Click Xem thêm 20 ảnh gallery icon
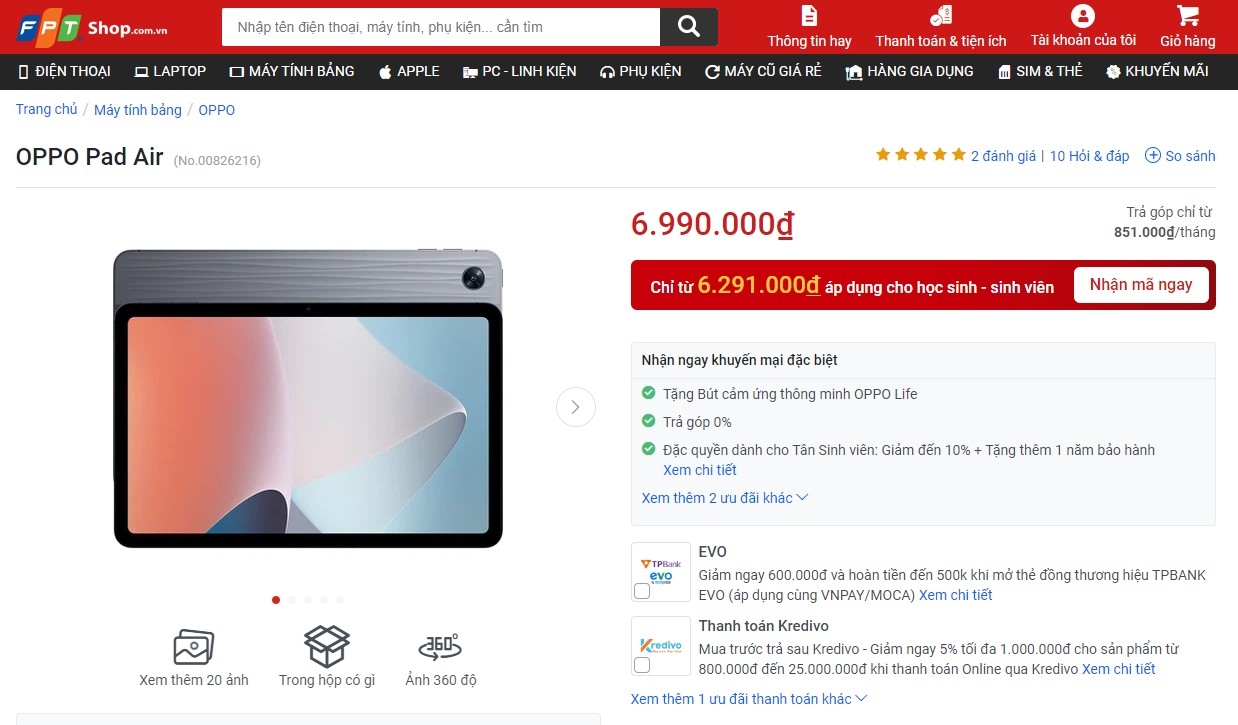Viewport: 1238px width, 725px height. coord(194,647)
